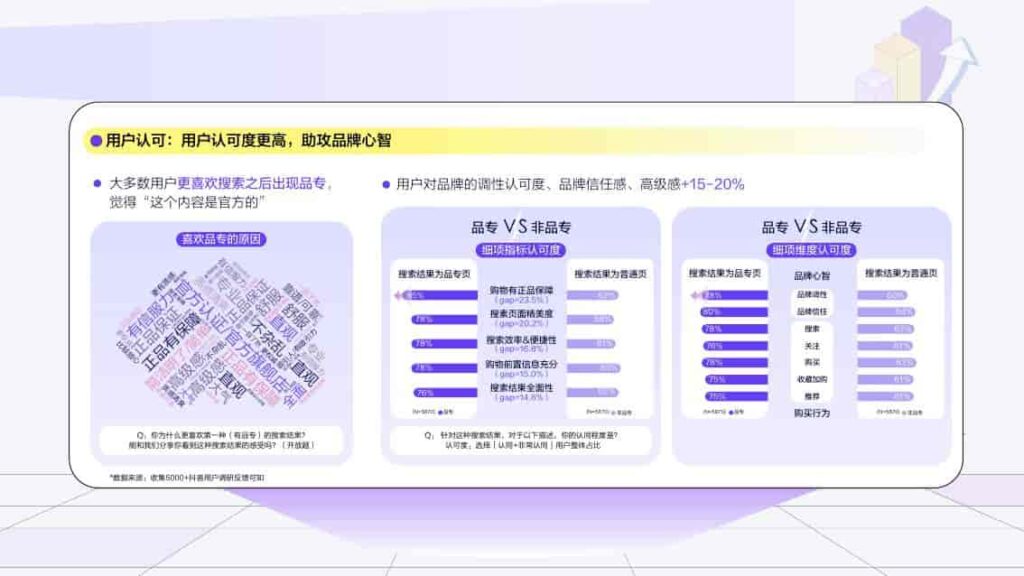Click the 购买行为 category heading
The height and width of the screenshot is (576, 1024).
811,412
